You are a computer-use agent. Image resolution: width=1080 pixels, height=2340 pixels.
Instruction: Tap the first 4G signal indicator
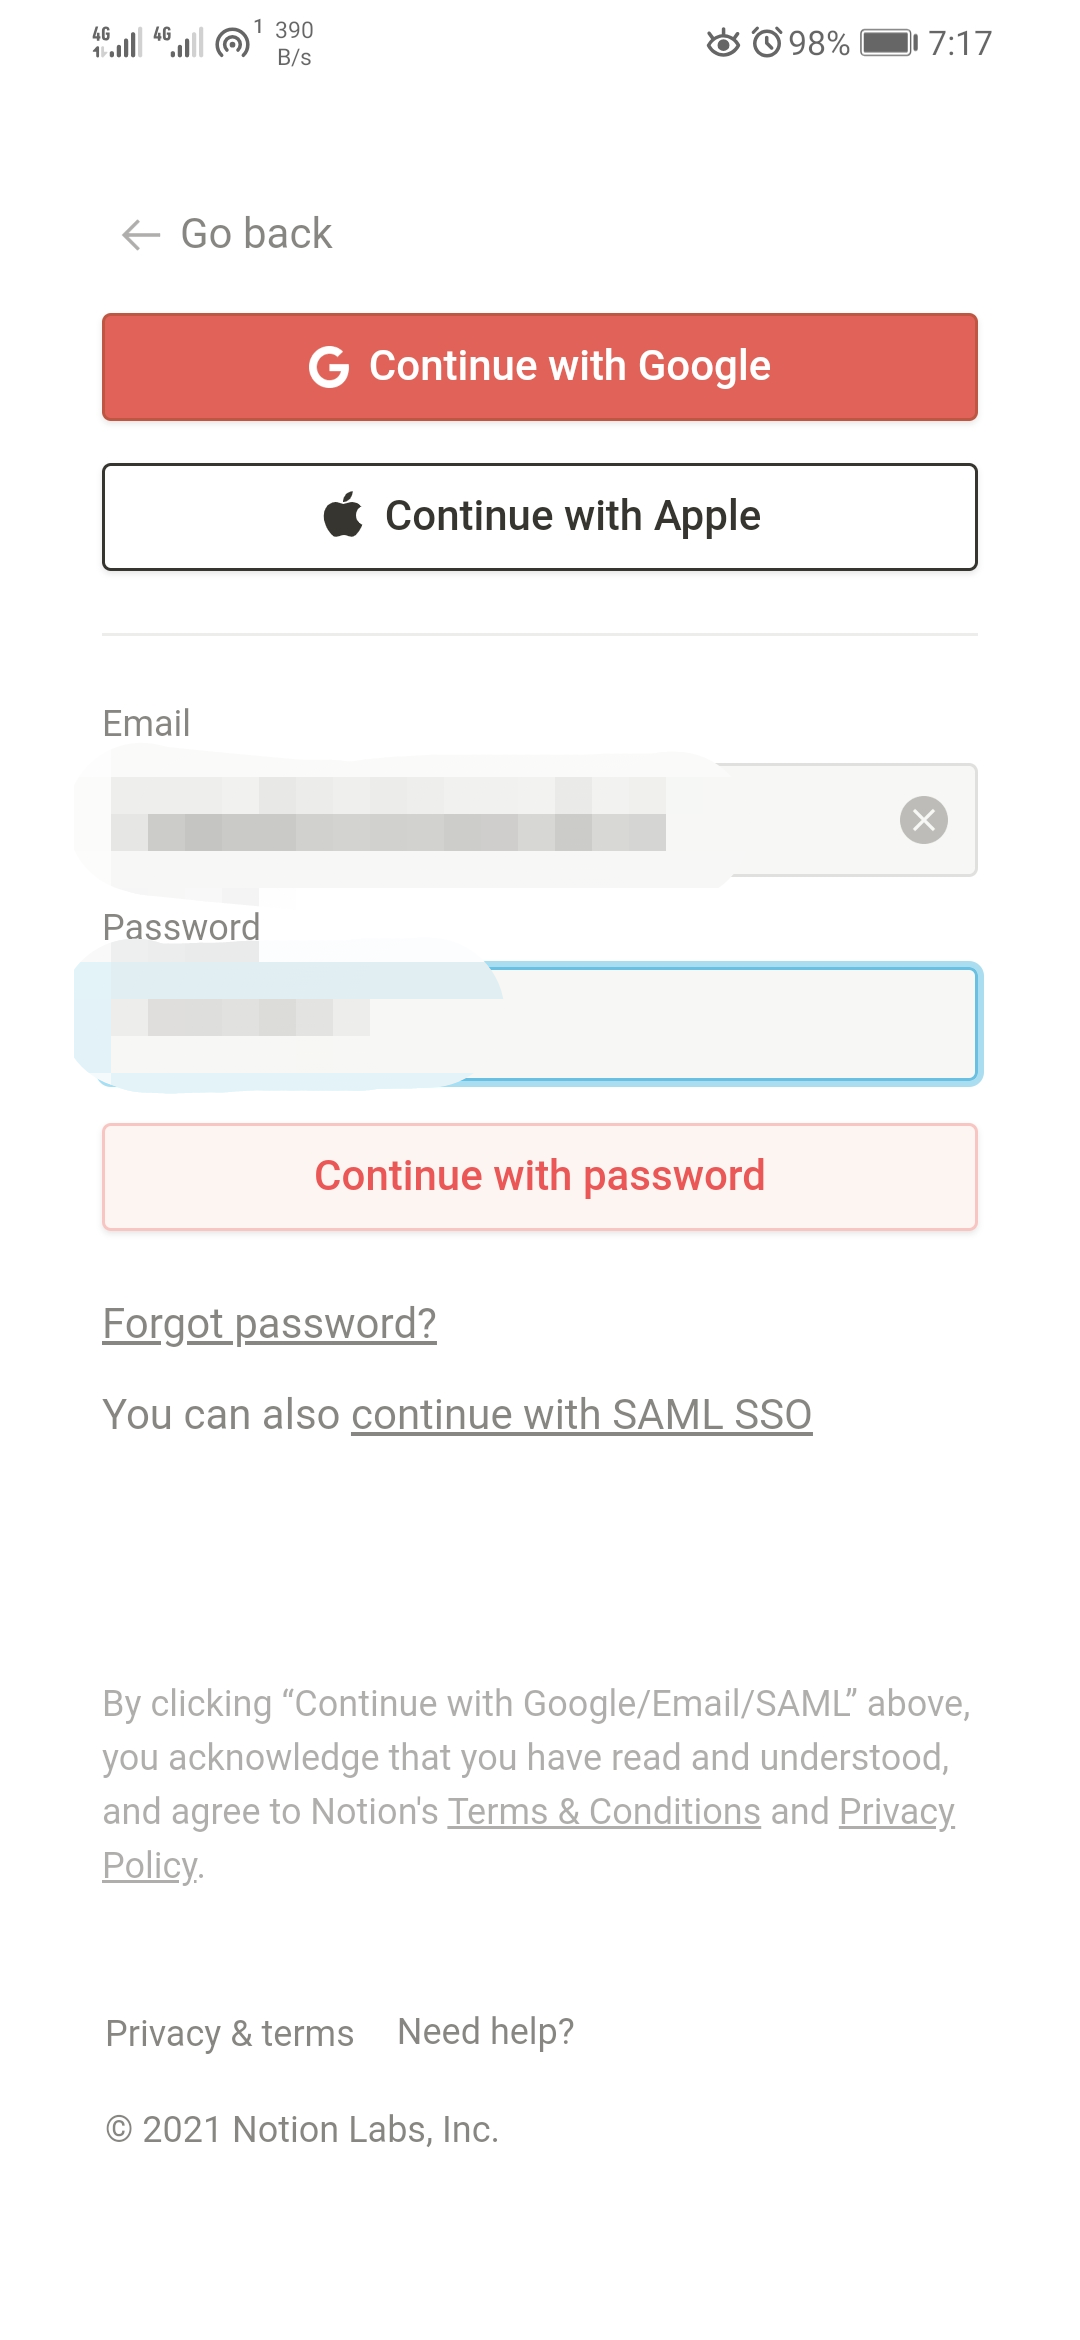(x=116, y=43)
